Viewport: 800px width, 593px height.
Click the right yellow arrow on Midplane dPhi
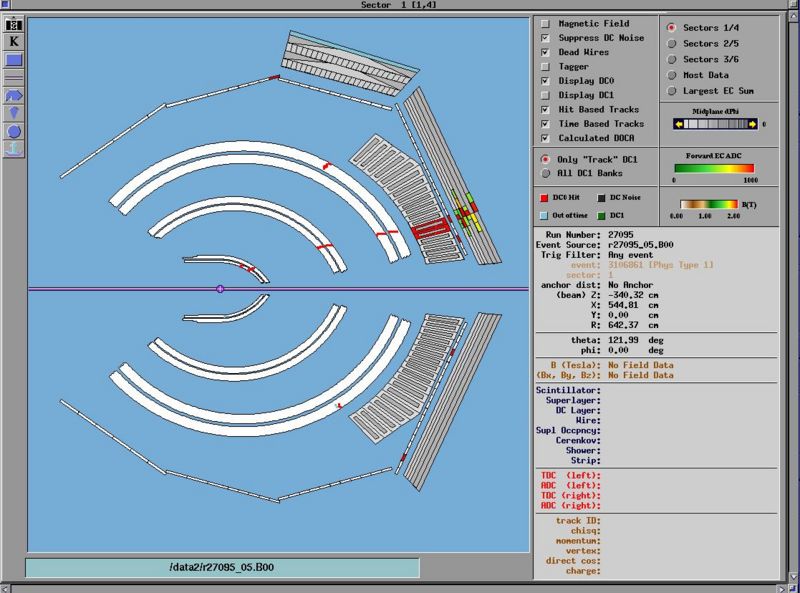[753, 124]
